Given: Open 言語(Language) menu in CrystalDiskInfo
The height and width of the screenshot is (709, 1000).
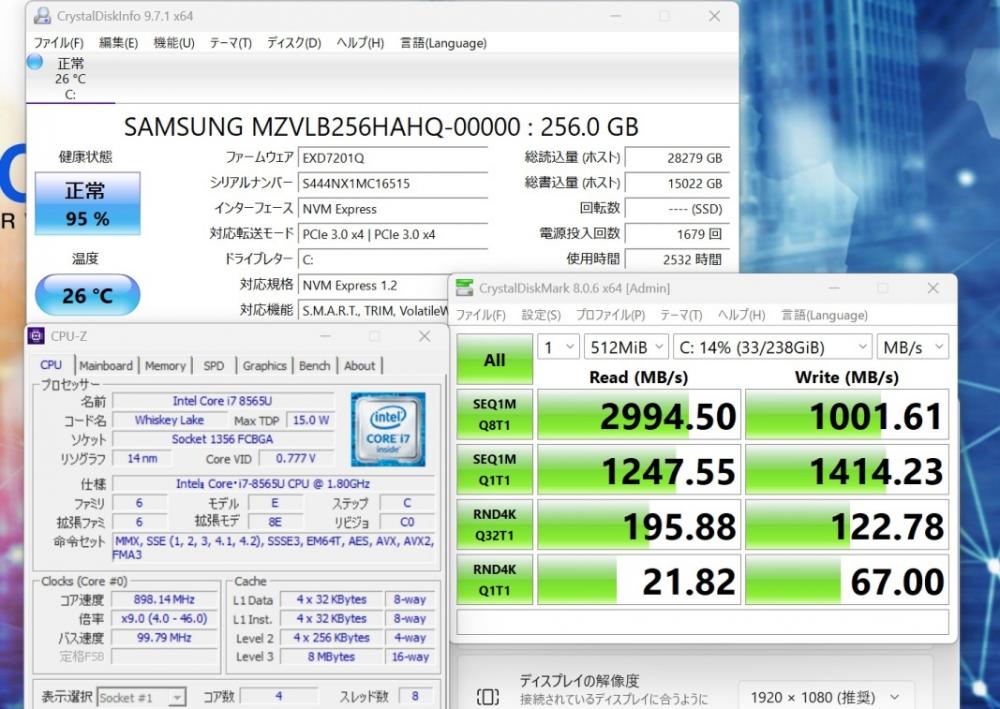Looking at the screenshot, I should pyautogui.click(x=443, y=43).
